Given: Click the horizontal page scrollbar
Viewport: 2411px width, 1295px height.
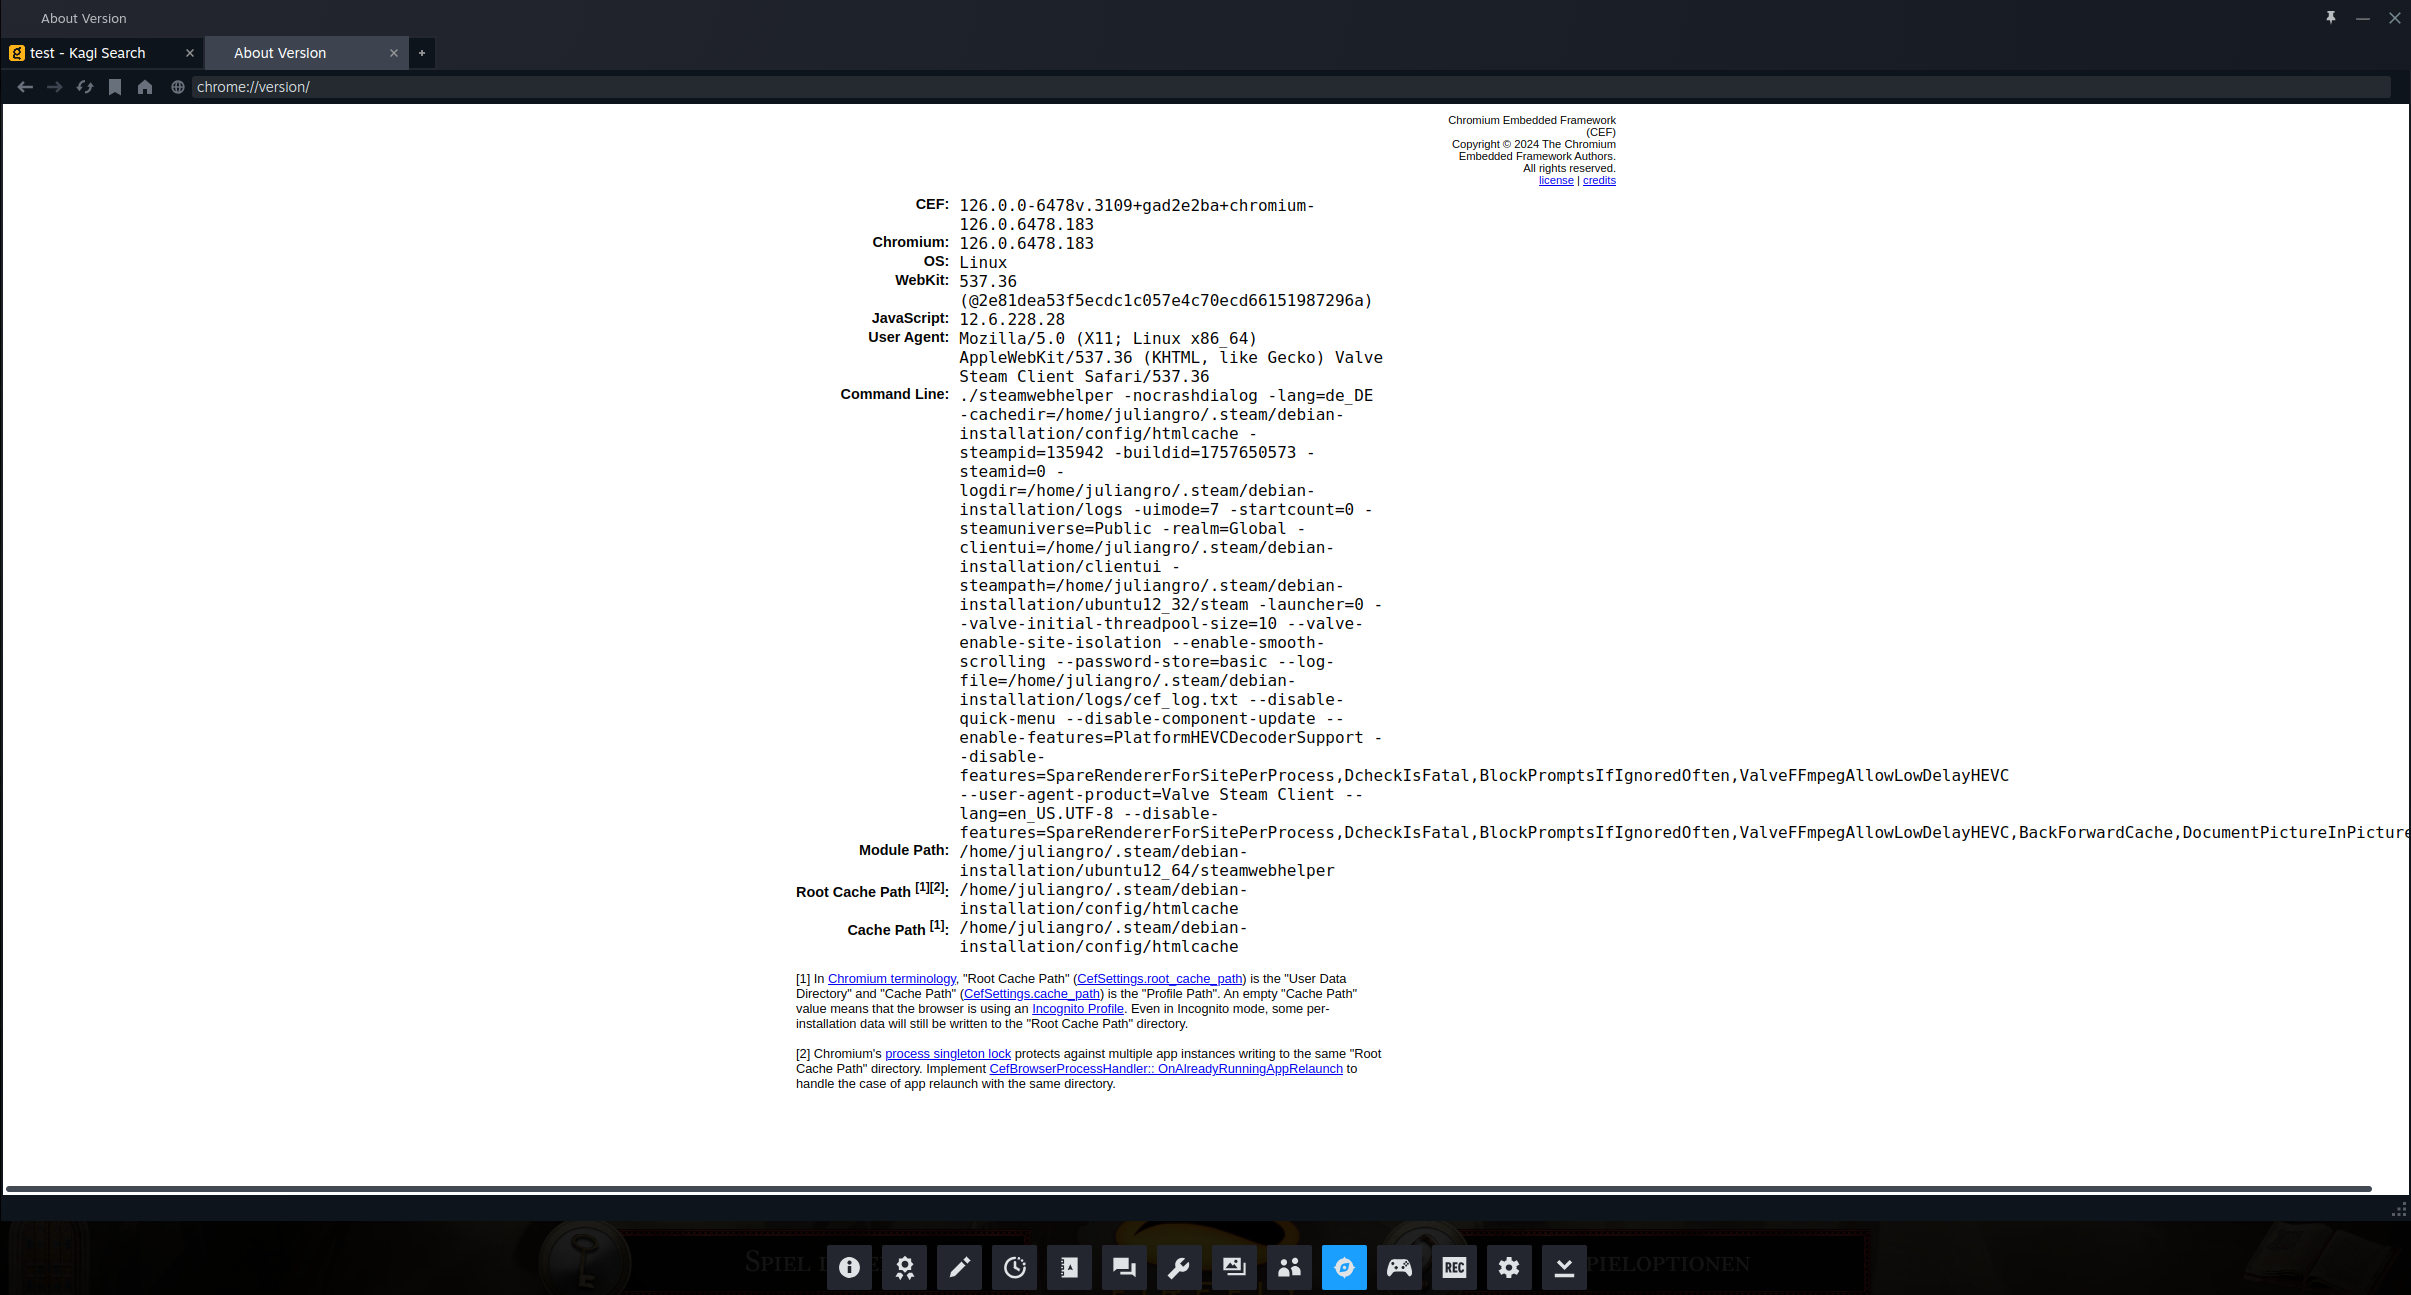Looking at the screenshot, I should click(1188, 1189).
